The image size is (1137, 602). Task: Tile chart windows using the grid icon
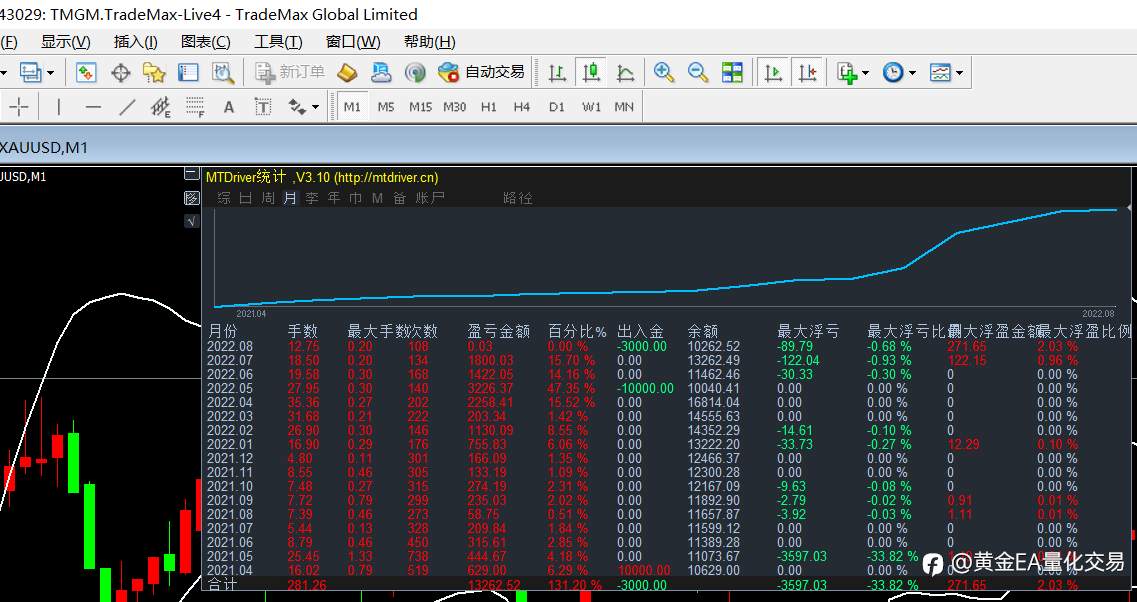[x=732, y=73]
